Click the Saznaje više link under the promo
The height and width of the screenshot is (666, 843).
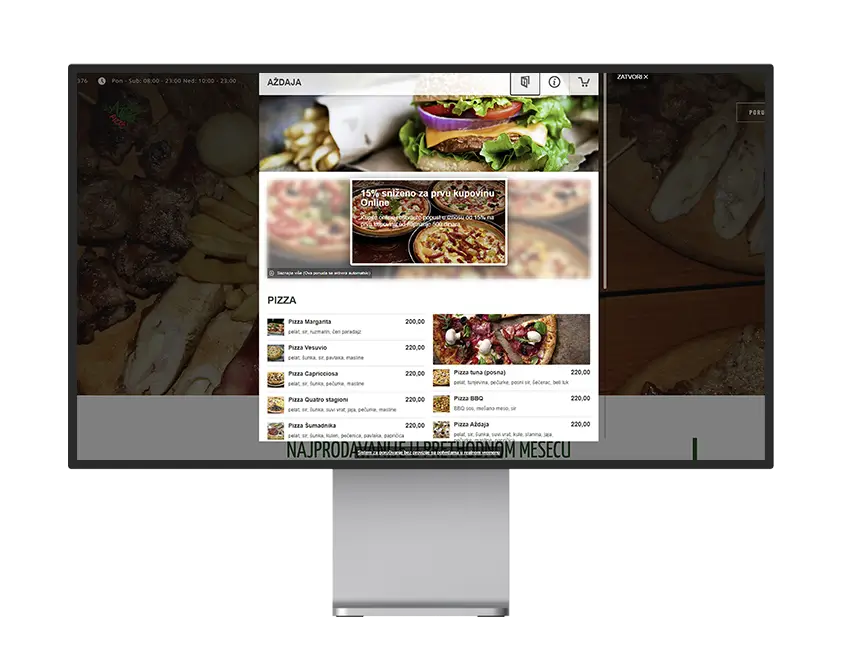pos(320,273)
